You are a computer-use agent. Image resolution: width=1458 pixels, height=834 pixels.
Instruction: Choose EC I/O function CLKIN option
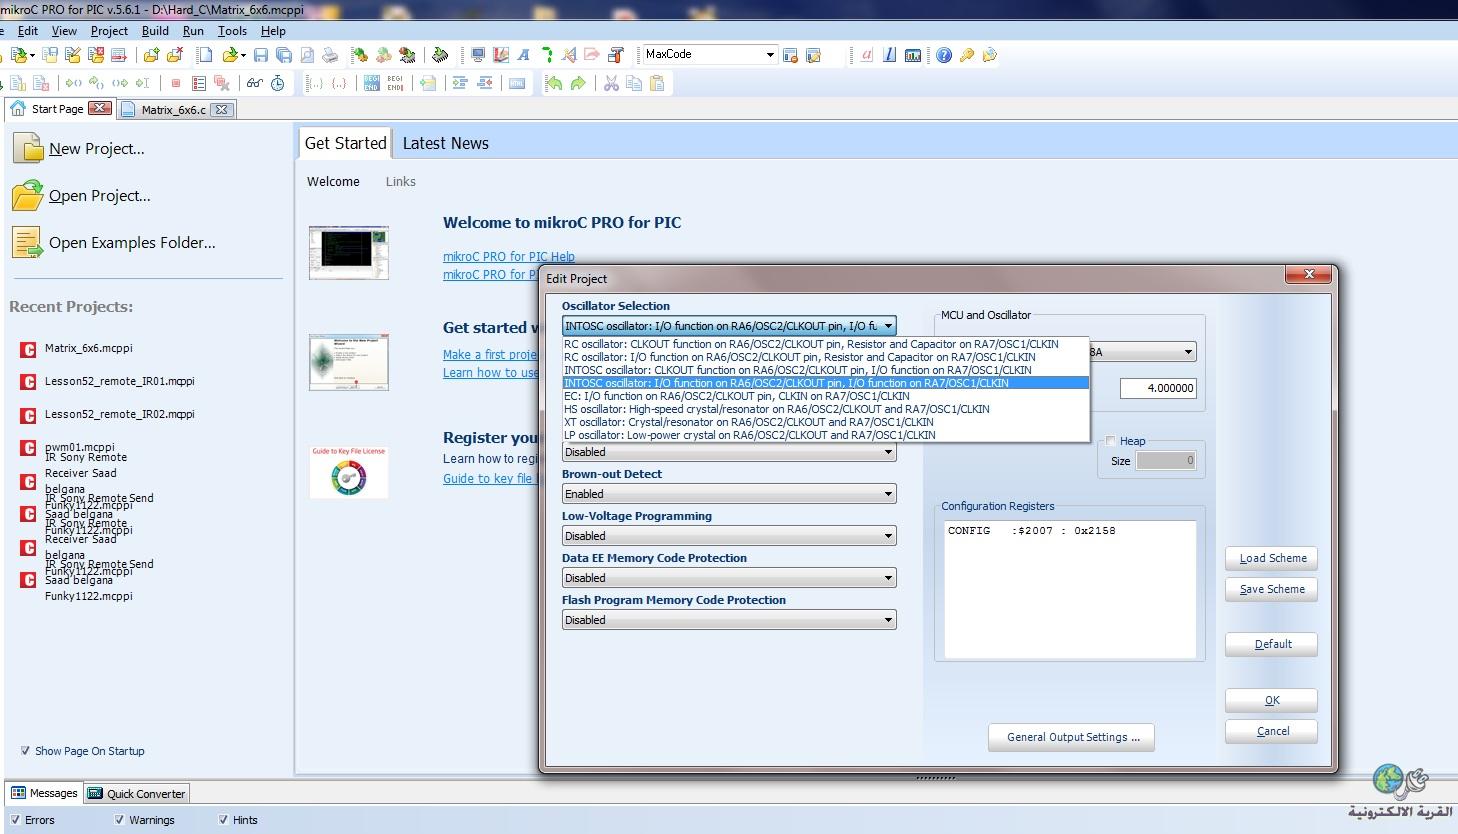click(x=826, y=396)
